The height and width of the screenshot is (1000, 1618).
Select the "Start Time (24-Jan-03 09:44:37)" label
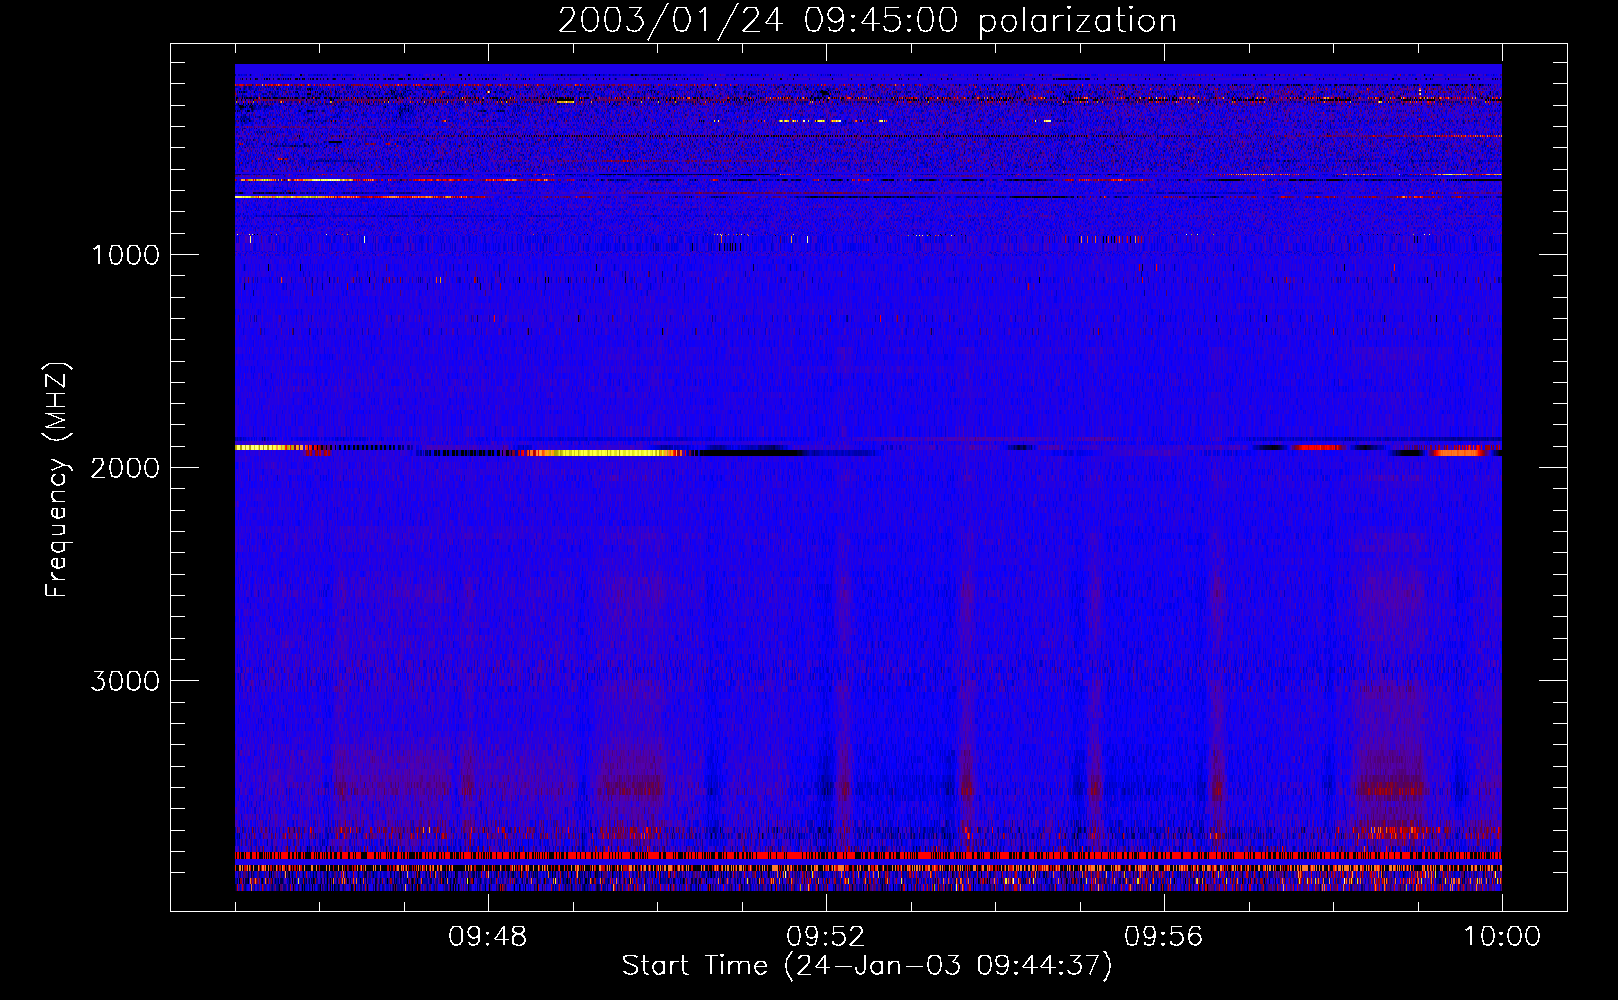pos(867,966)
